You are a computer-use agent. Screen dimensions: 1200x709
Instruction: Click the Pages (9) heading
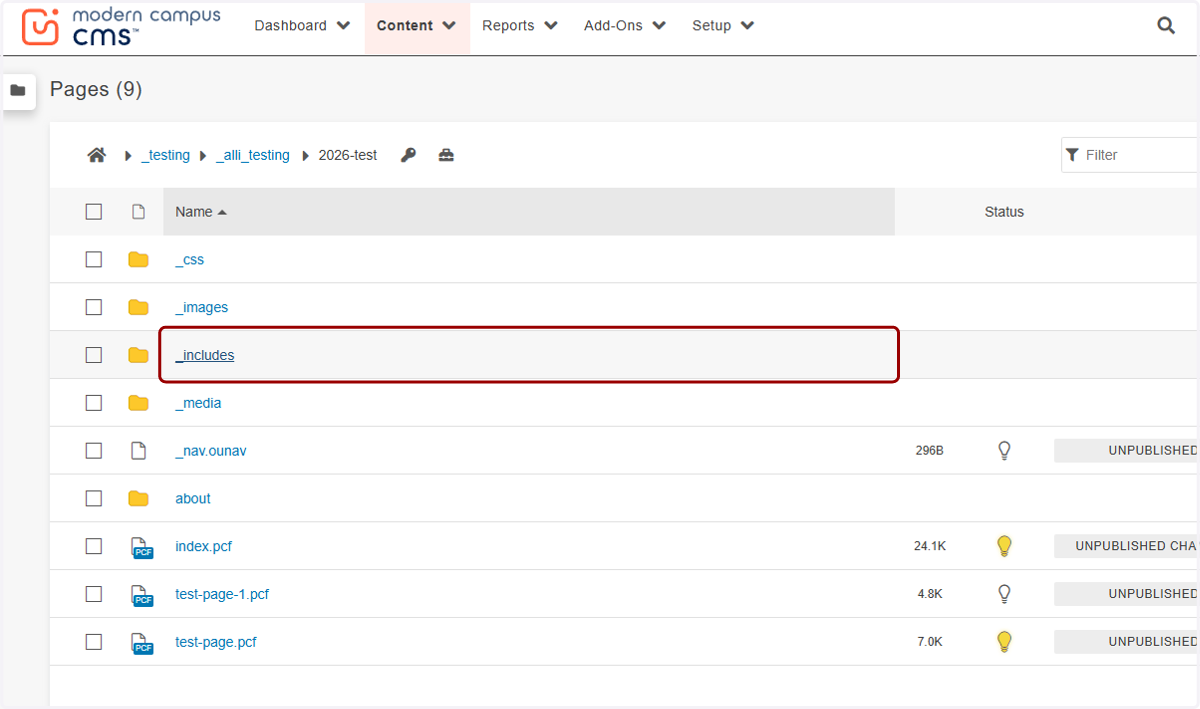tap(96, 90)
